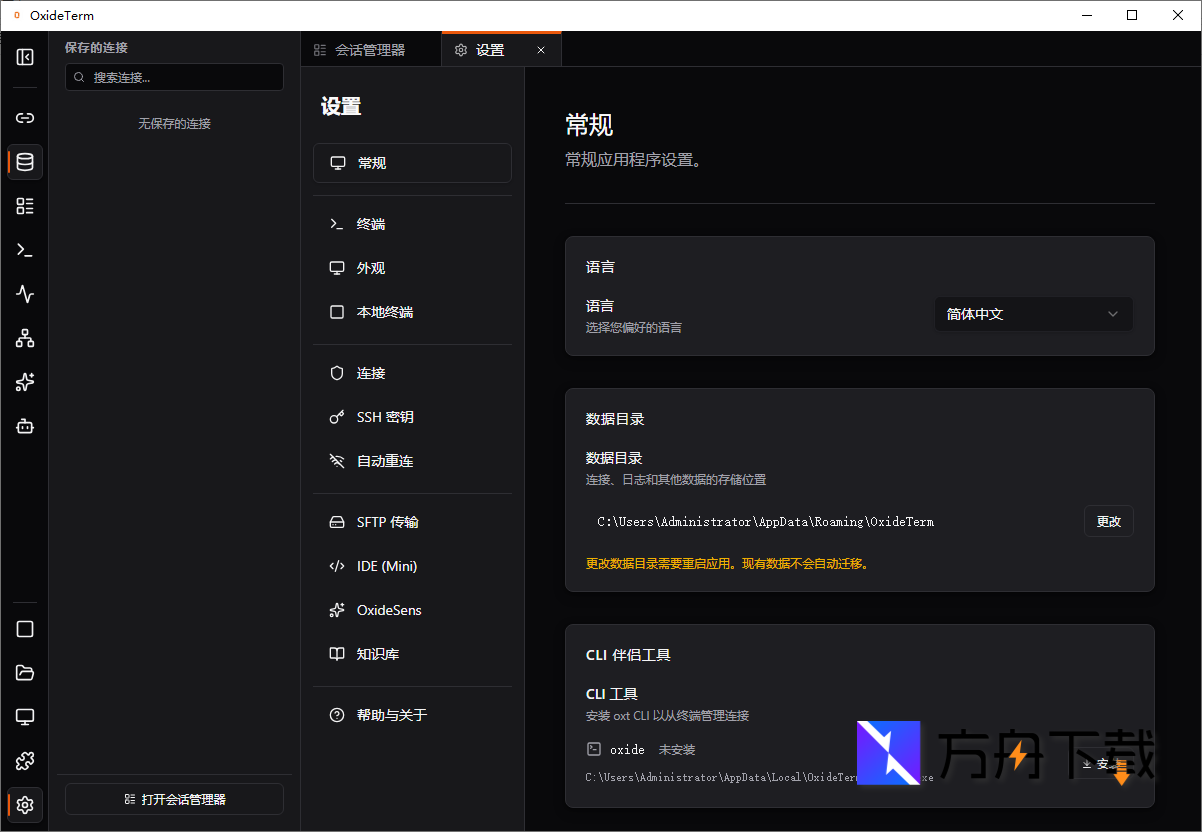This screenshot has width=1202, height=832.
Task: Open the connections link icon in sidebar
Action: pos(25,117)
